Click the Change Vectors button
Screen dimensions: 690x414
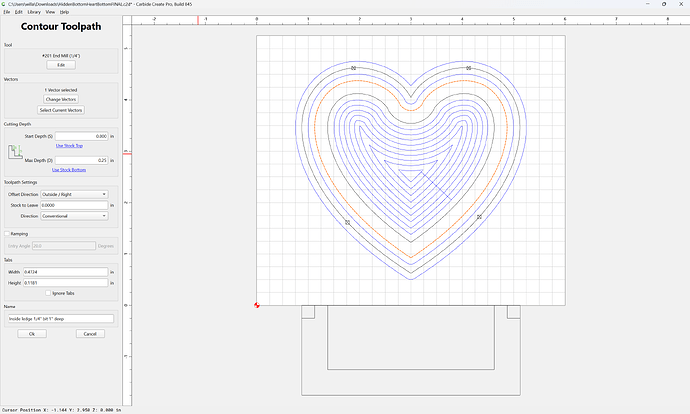61,99
